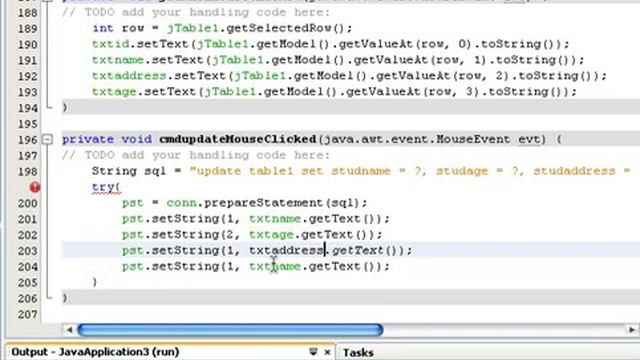Collapse the cmdupdateMouseClicked method fold
The width and height of the screenshot is (640, 360).
click(47, 140)
